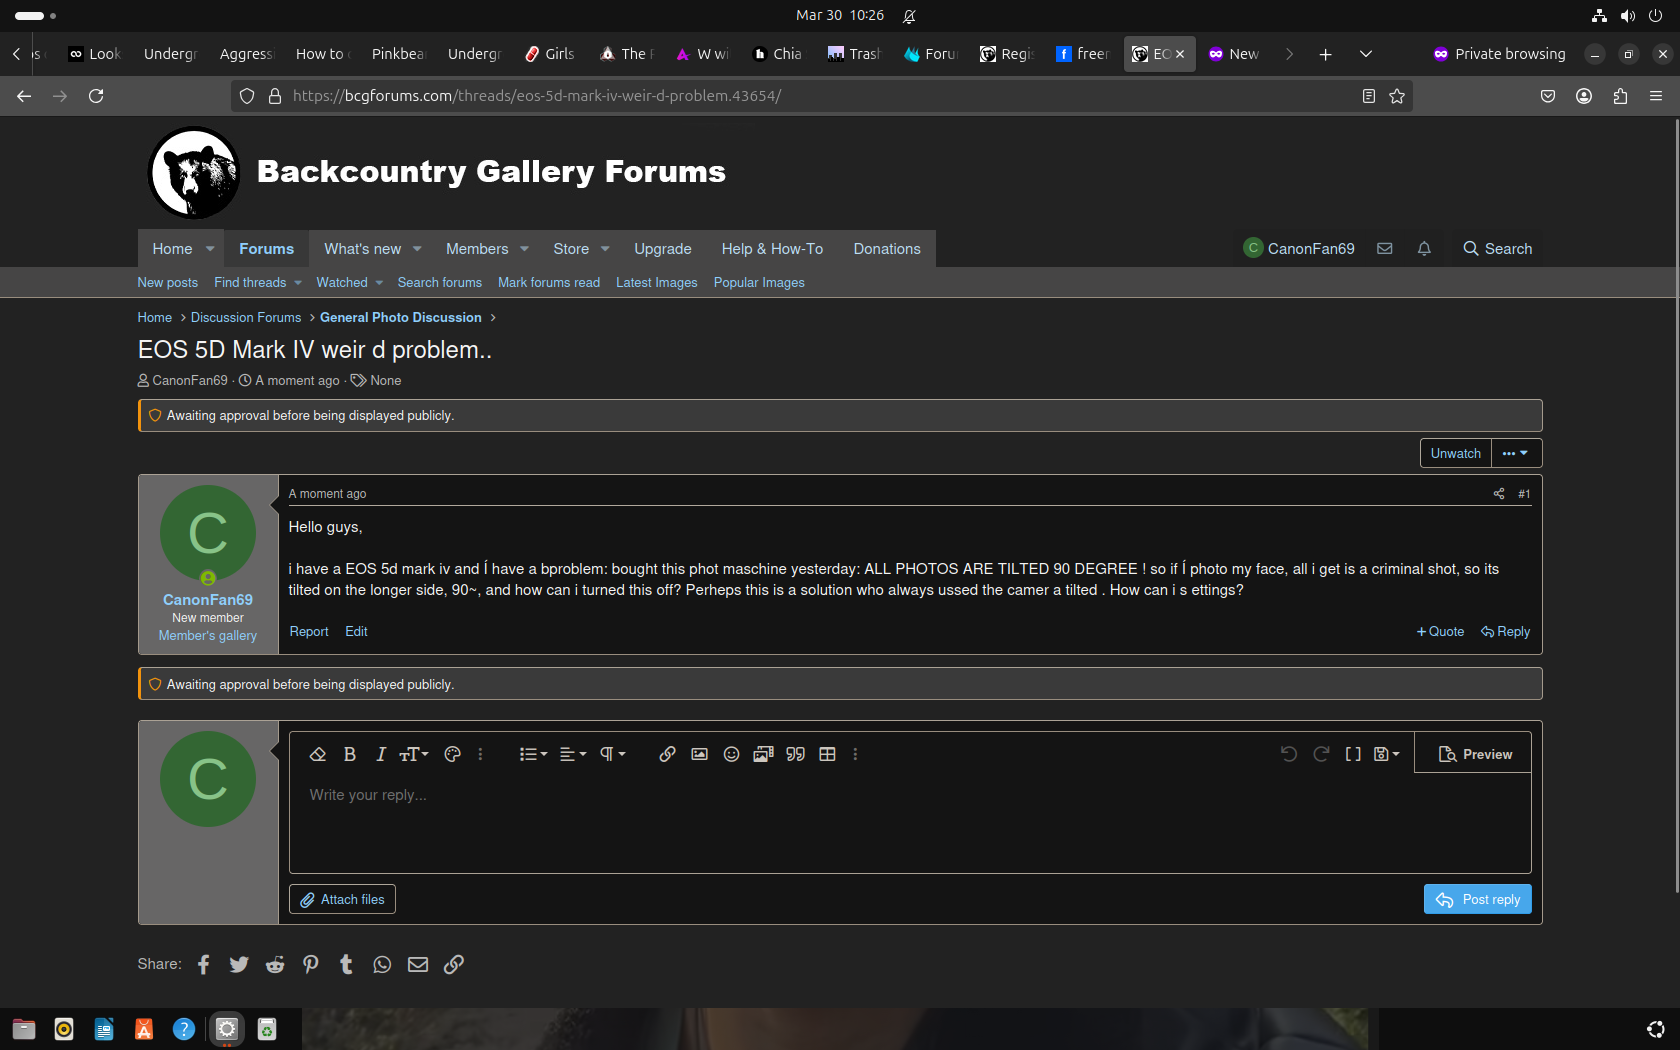This screenshot has width=1680, height=1050.
Task: Reload the current page
Action: (x=96, y=96)
